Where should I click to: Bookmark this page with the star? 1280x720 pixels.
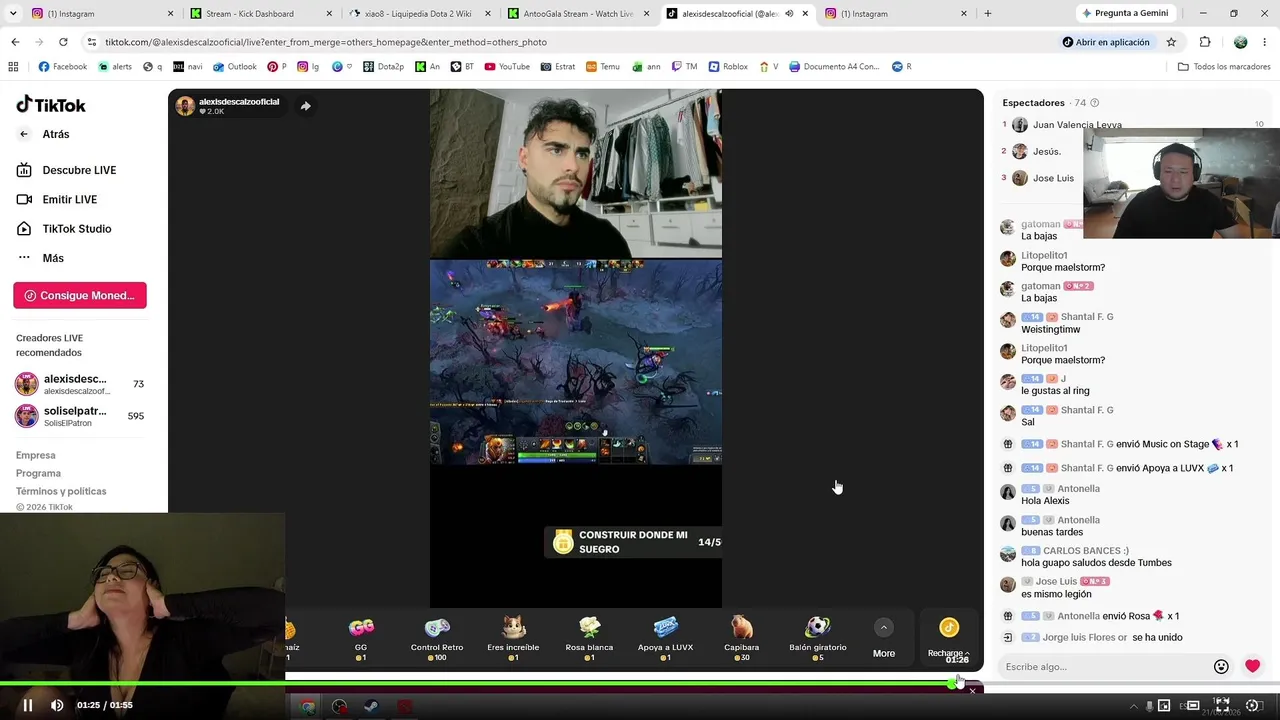click(x=1171, y=42)
